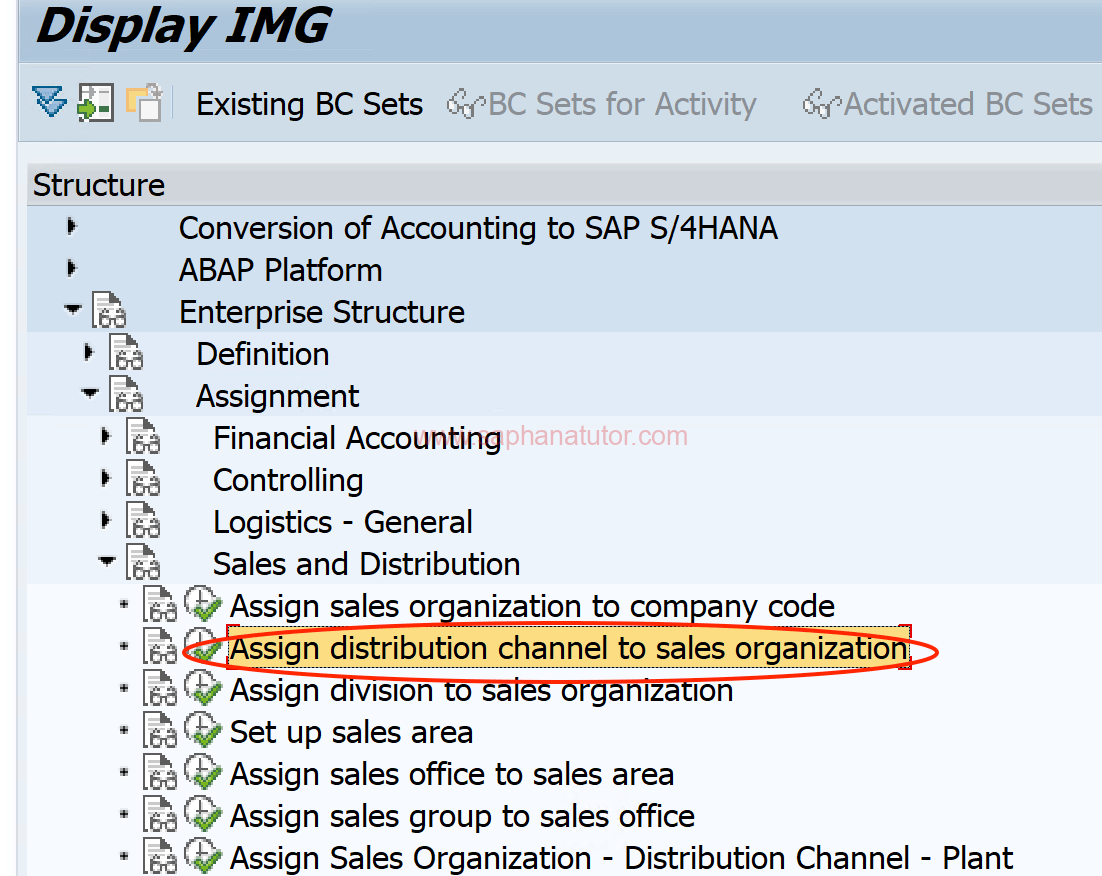1102x876 pixels.
Task: Open documentation icon for Sales and Distribution
Action: coord(143,562)
